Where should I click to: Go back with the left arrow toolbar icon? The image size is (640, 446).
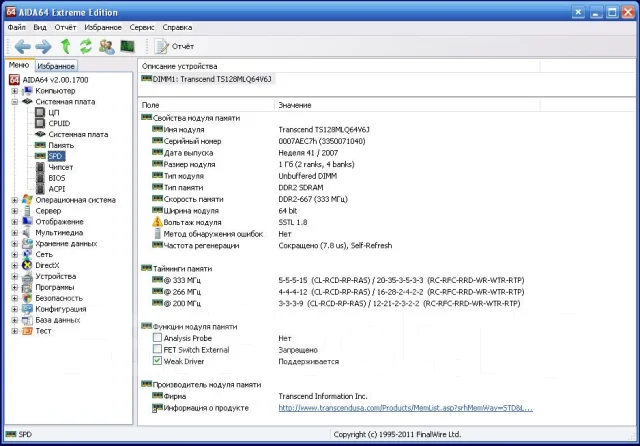[22, 47]
